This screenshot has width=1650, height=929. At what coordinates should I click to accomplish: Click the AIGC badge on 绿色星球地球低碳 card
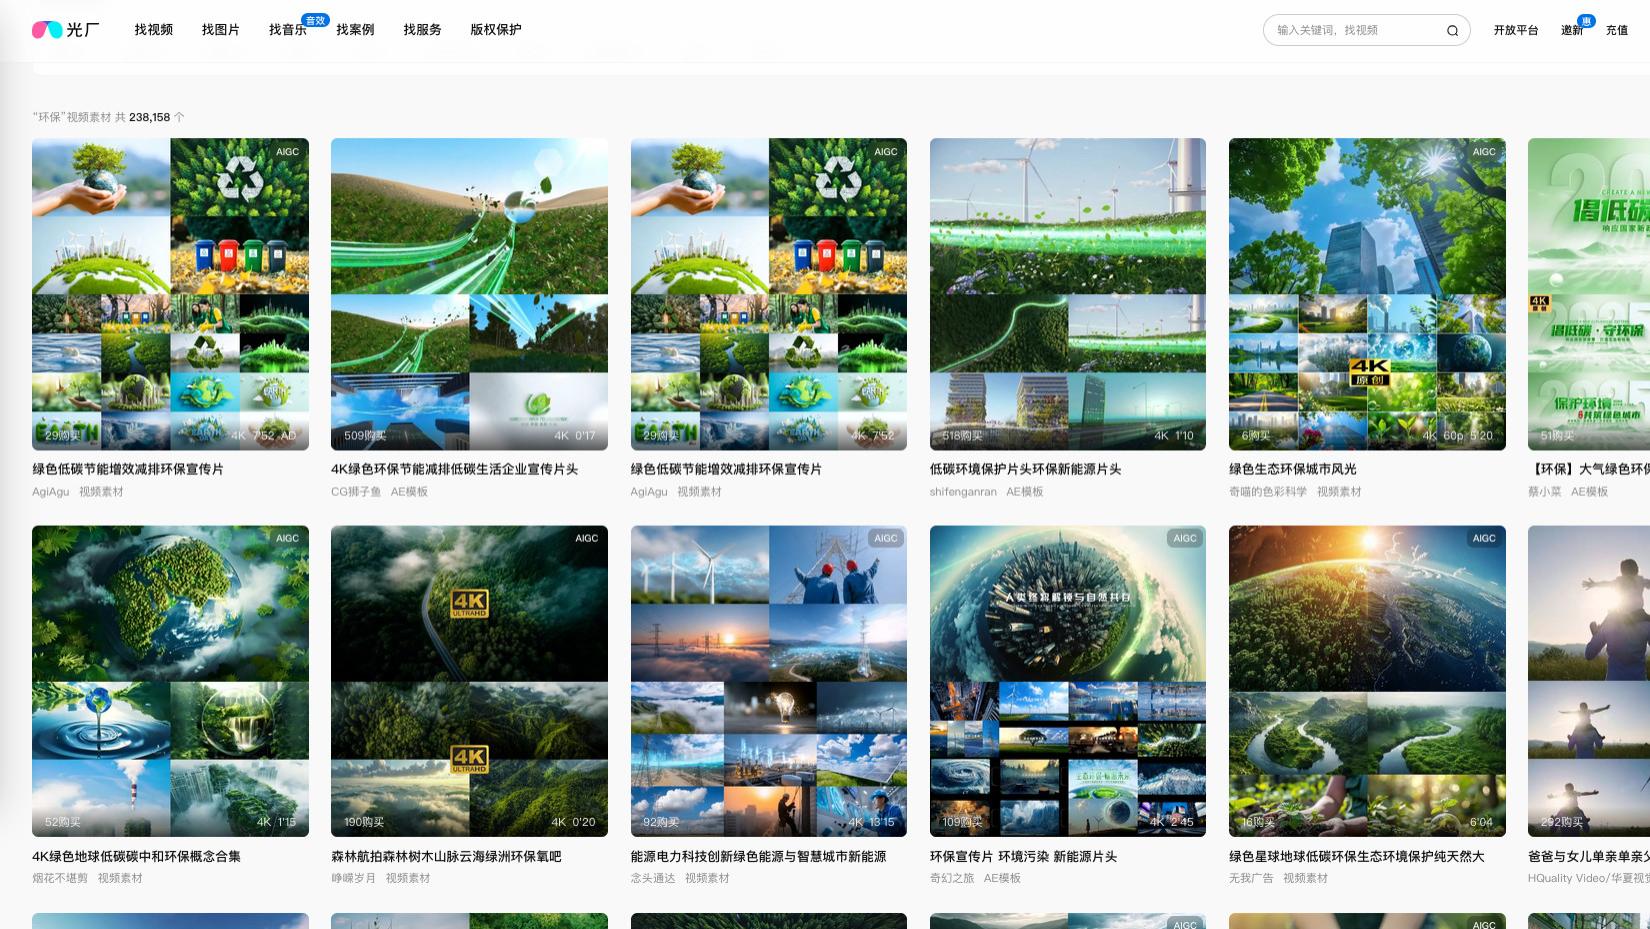click(x=1484, y=538)
